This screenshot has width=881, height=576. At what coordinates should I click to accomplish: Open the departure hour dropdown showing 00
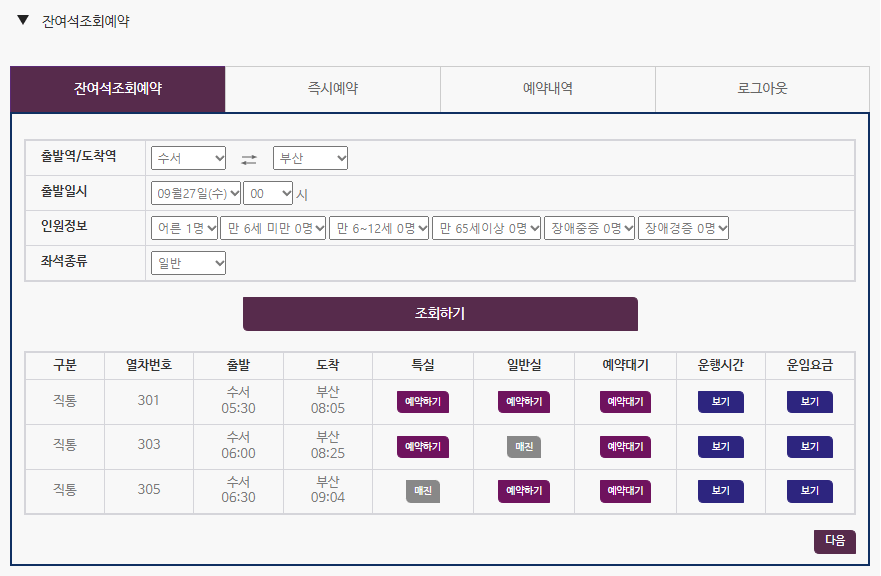pyautogui.click(x=270, y=192)
